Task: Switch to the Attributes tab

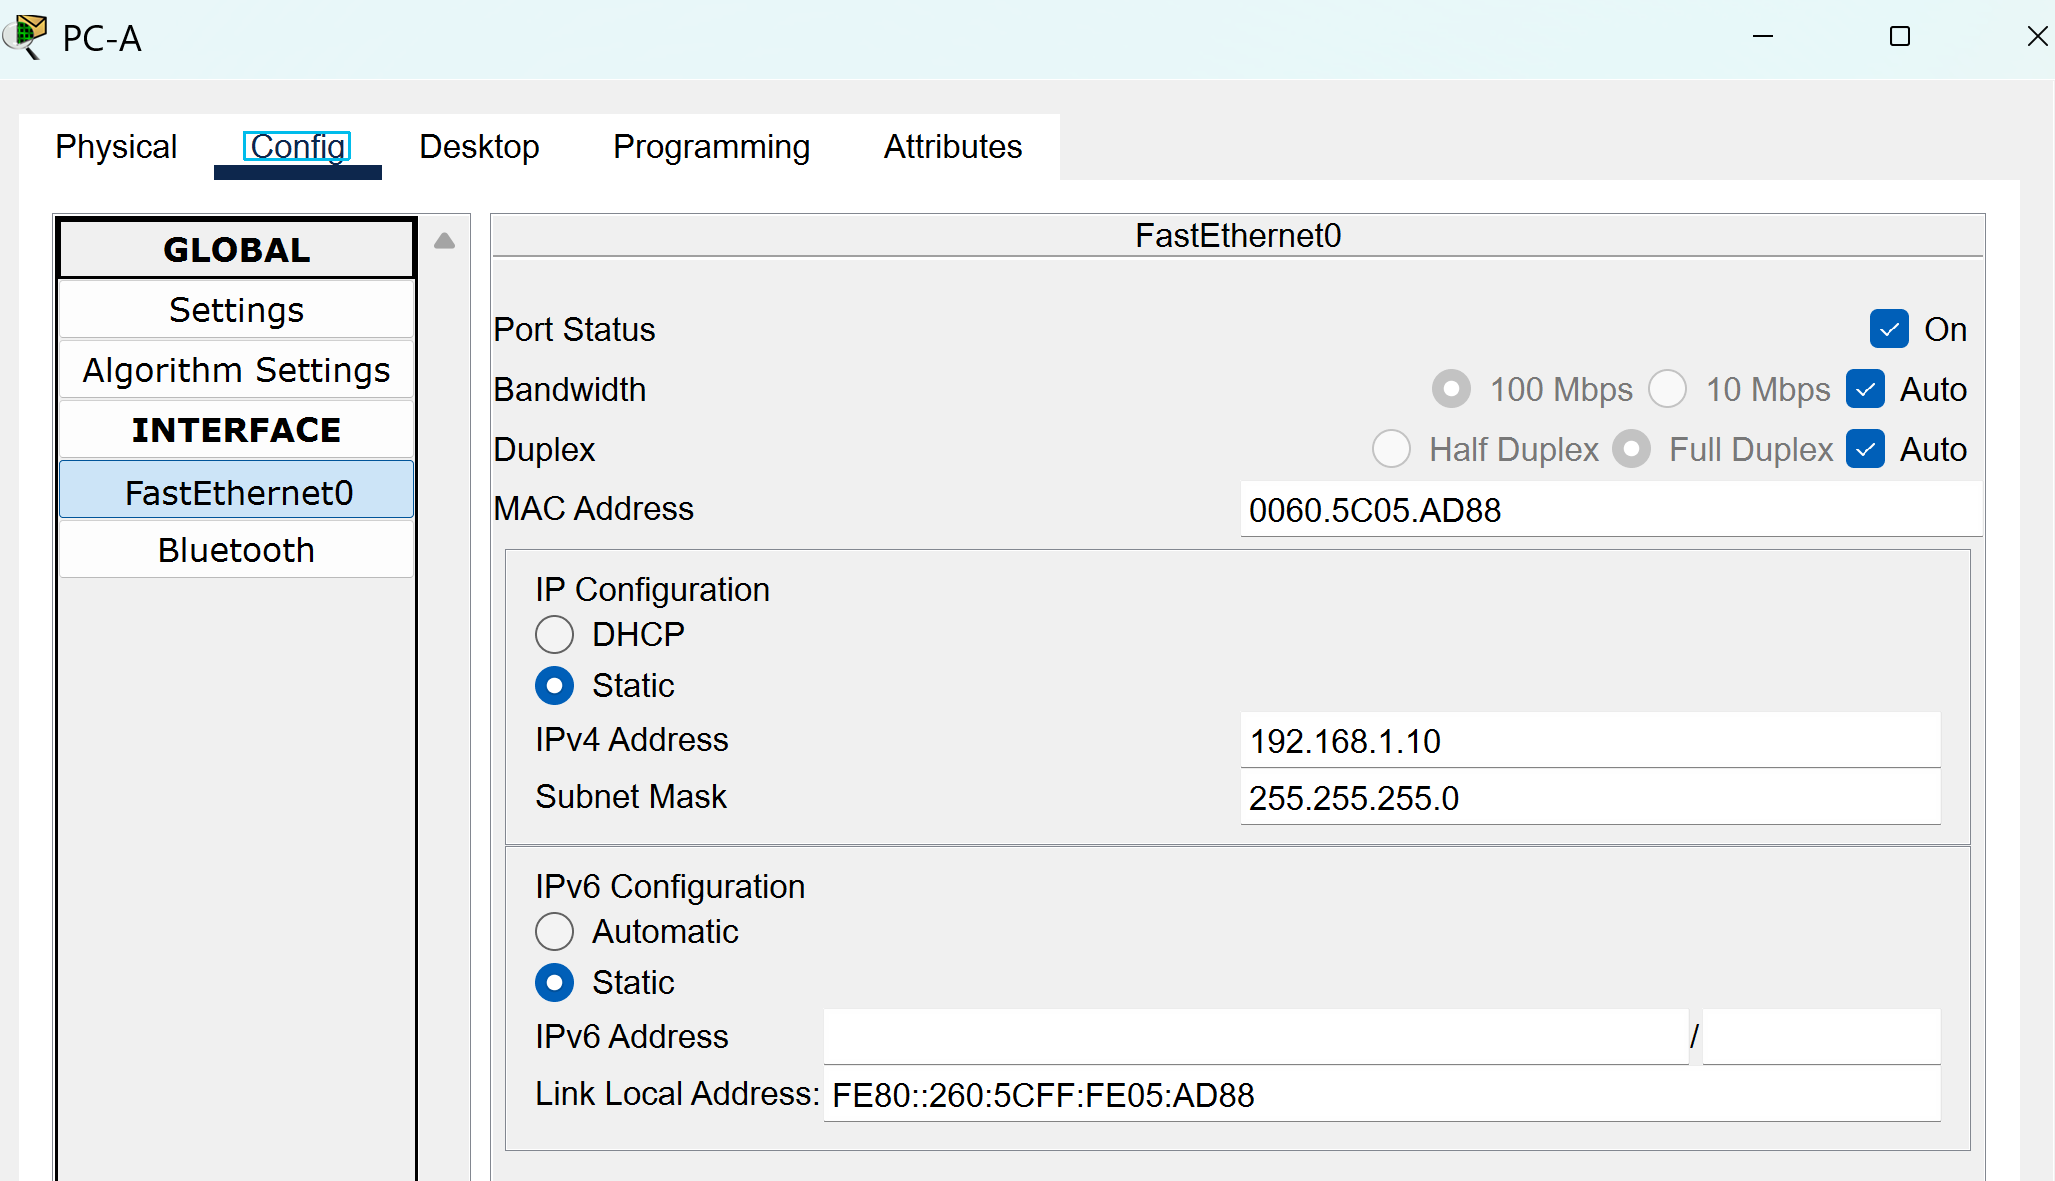Action: click(952, 147)
